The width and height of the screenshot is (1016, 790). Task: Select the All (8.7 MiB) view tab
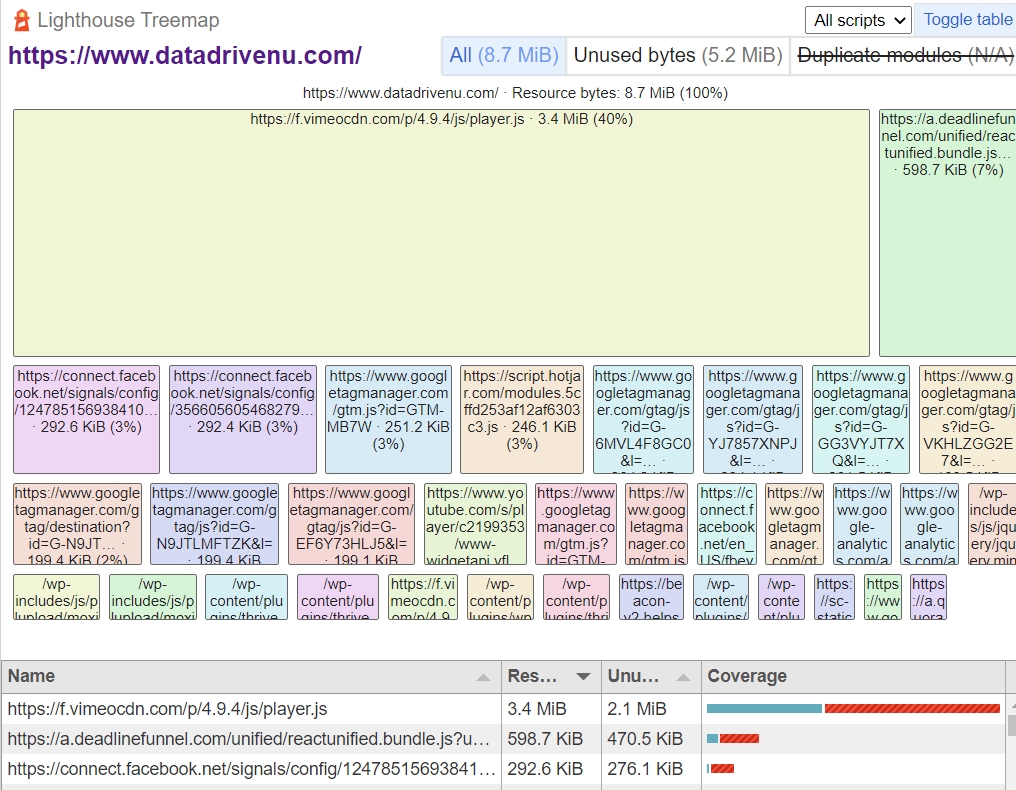pyautogui.click(x=504, y=55)
